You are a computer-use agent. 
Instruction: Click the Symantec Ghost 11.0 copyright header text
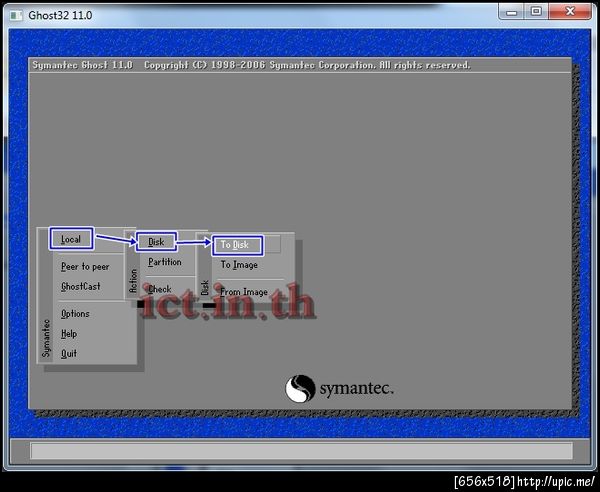pyautogui.click(x=251, y=65)
